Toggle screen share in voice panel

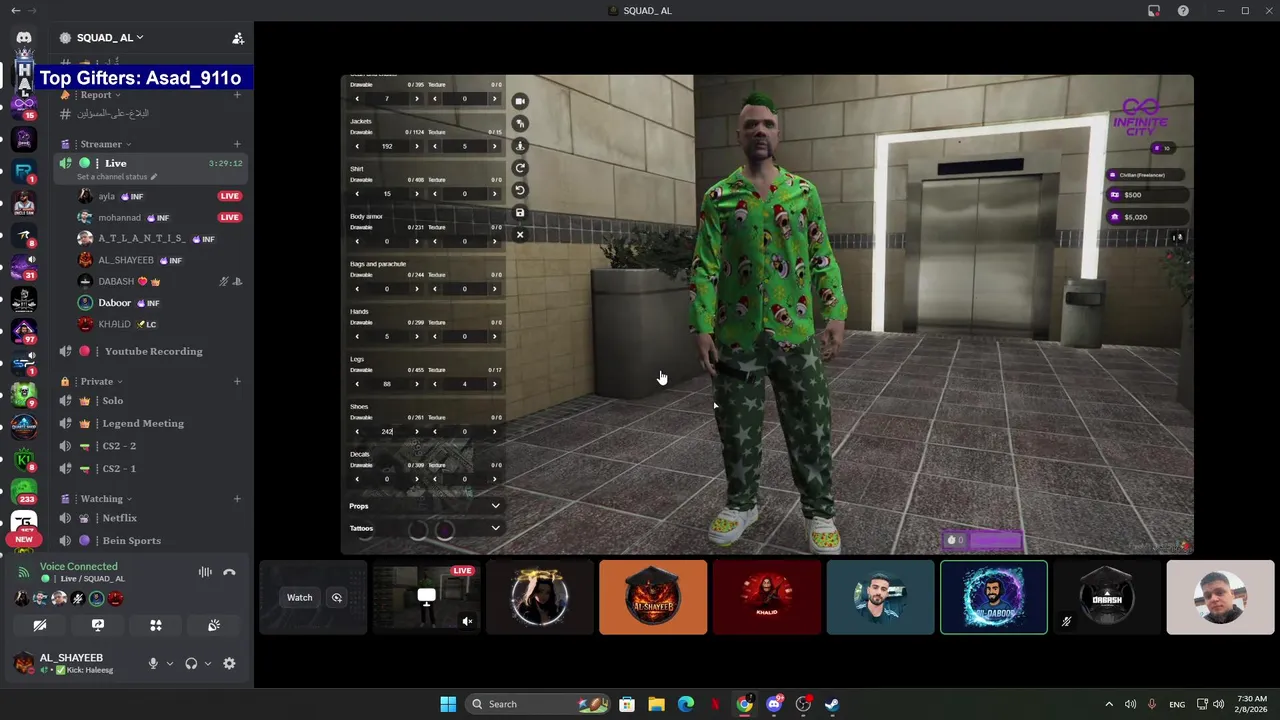tap(98, 625)
